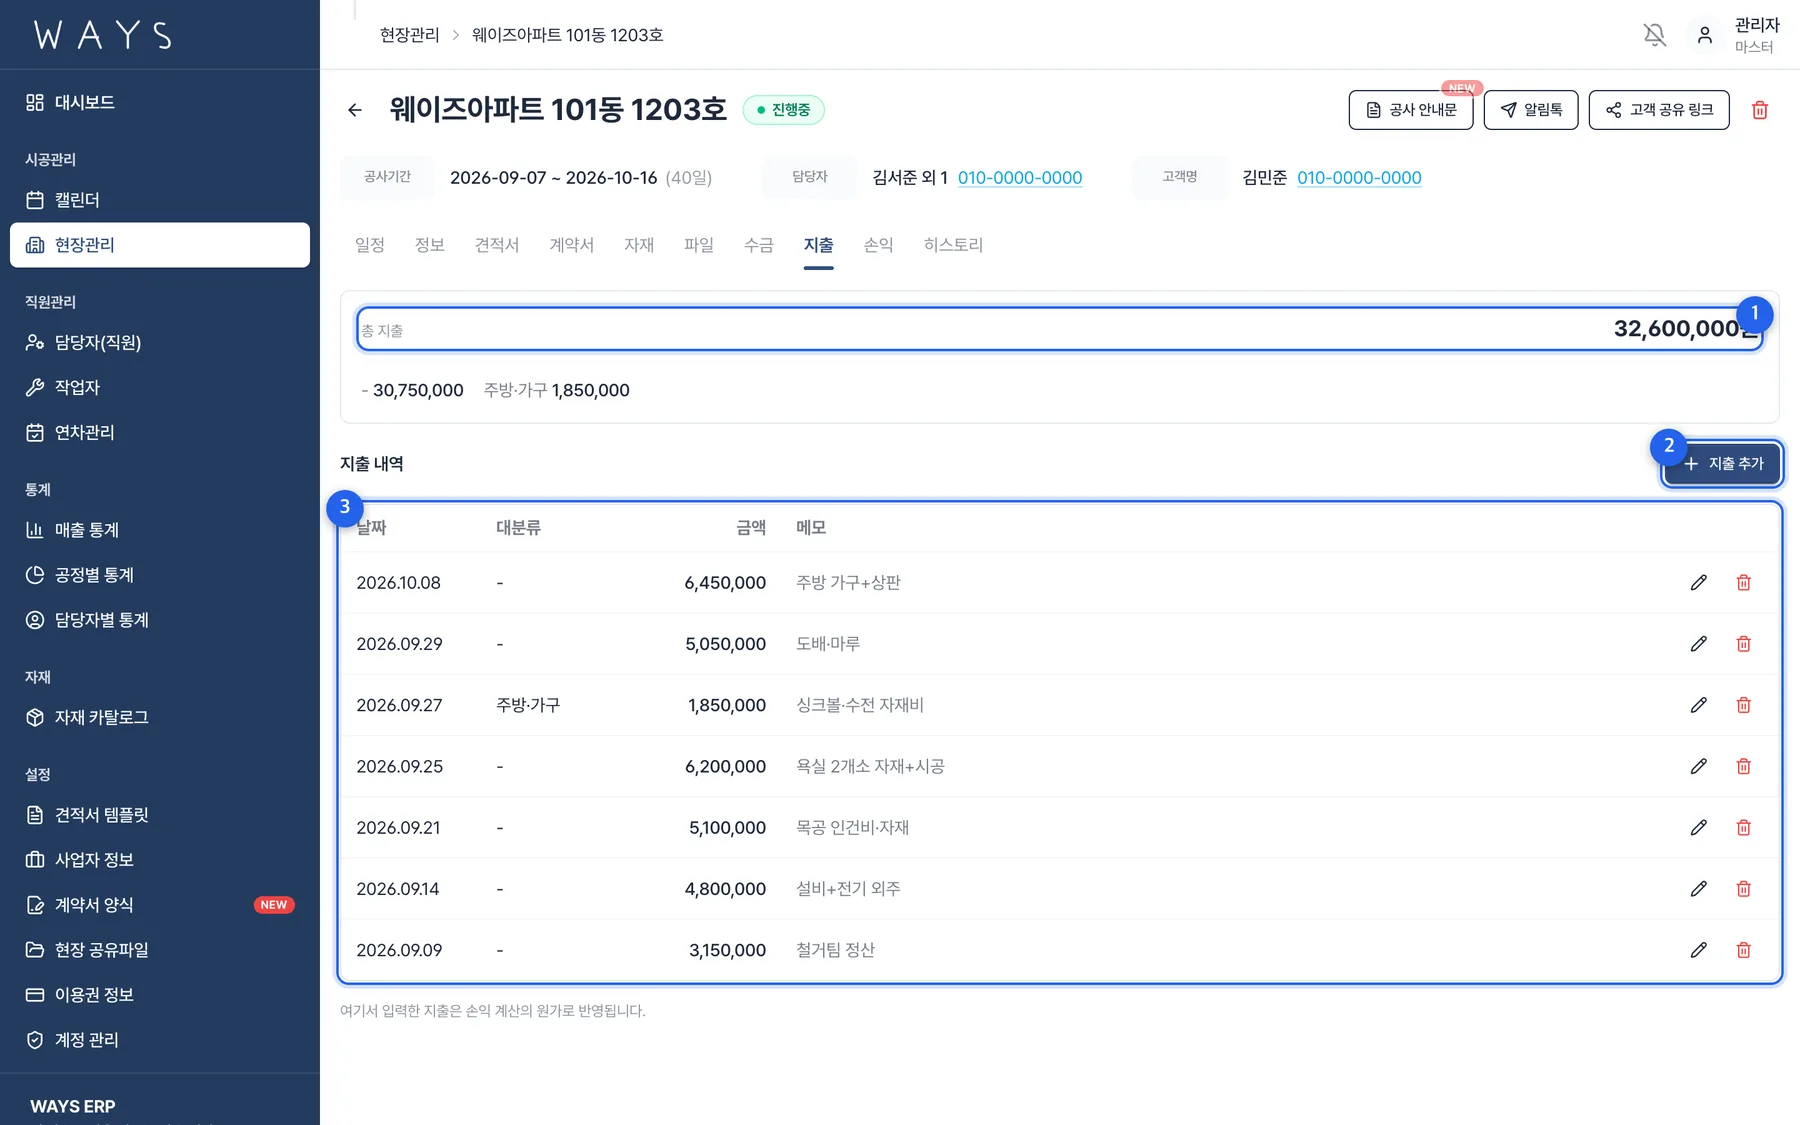Open the 공사 안내문 button
Screen dimensions: 1800x1125
click(x=1411, y=110)
